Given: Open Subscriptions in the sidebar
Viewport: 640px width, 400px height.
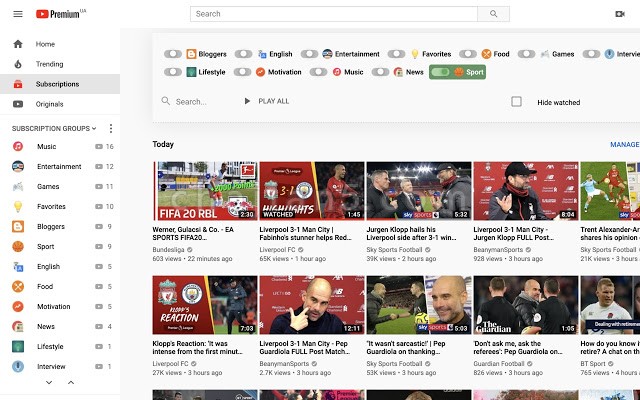Looking at the screenshot, I should pos(60,84).
